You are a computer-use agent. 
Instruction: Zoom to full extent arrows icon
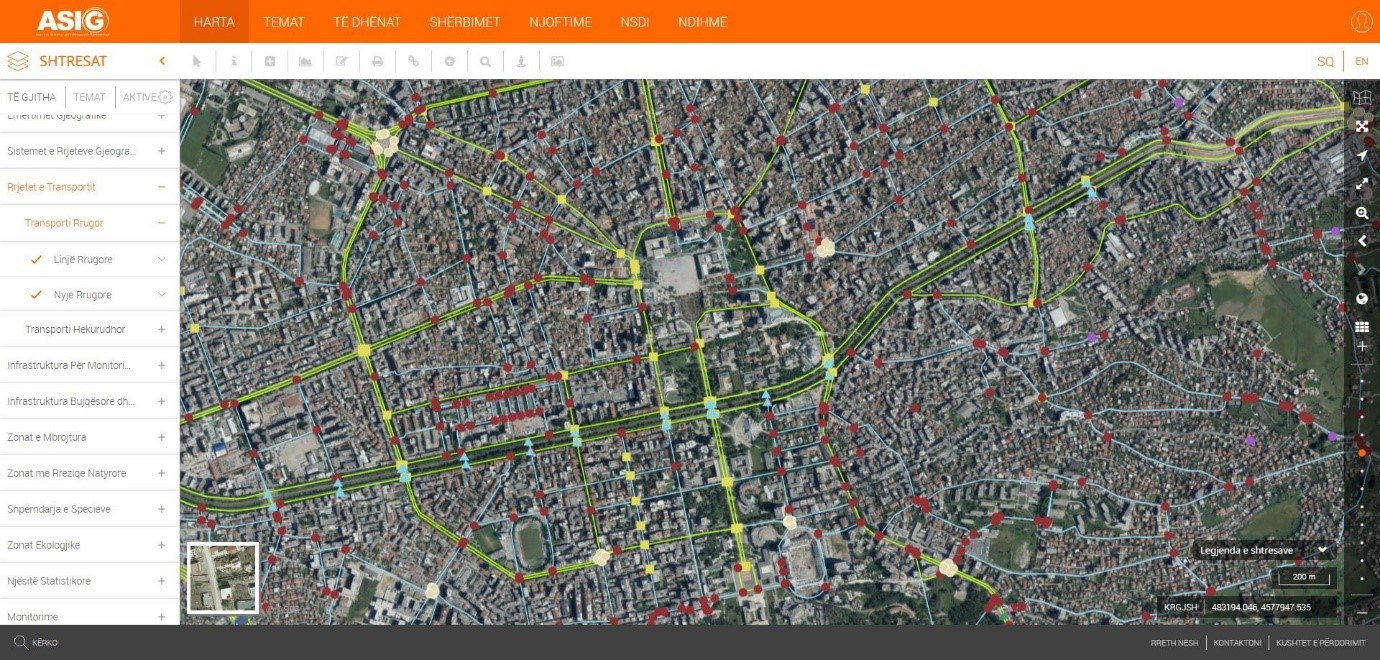(x=1361, y=126)
